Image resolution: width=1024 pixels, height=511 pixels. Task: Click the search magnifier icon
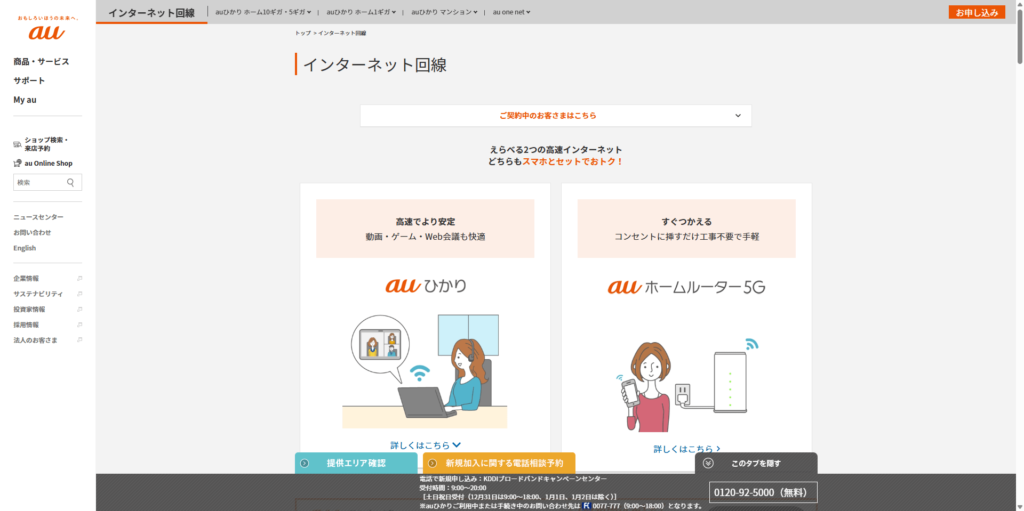pos(71,182)
